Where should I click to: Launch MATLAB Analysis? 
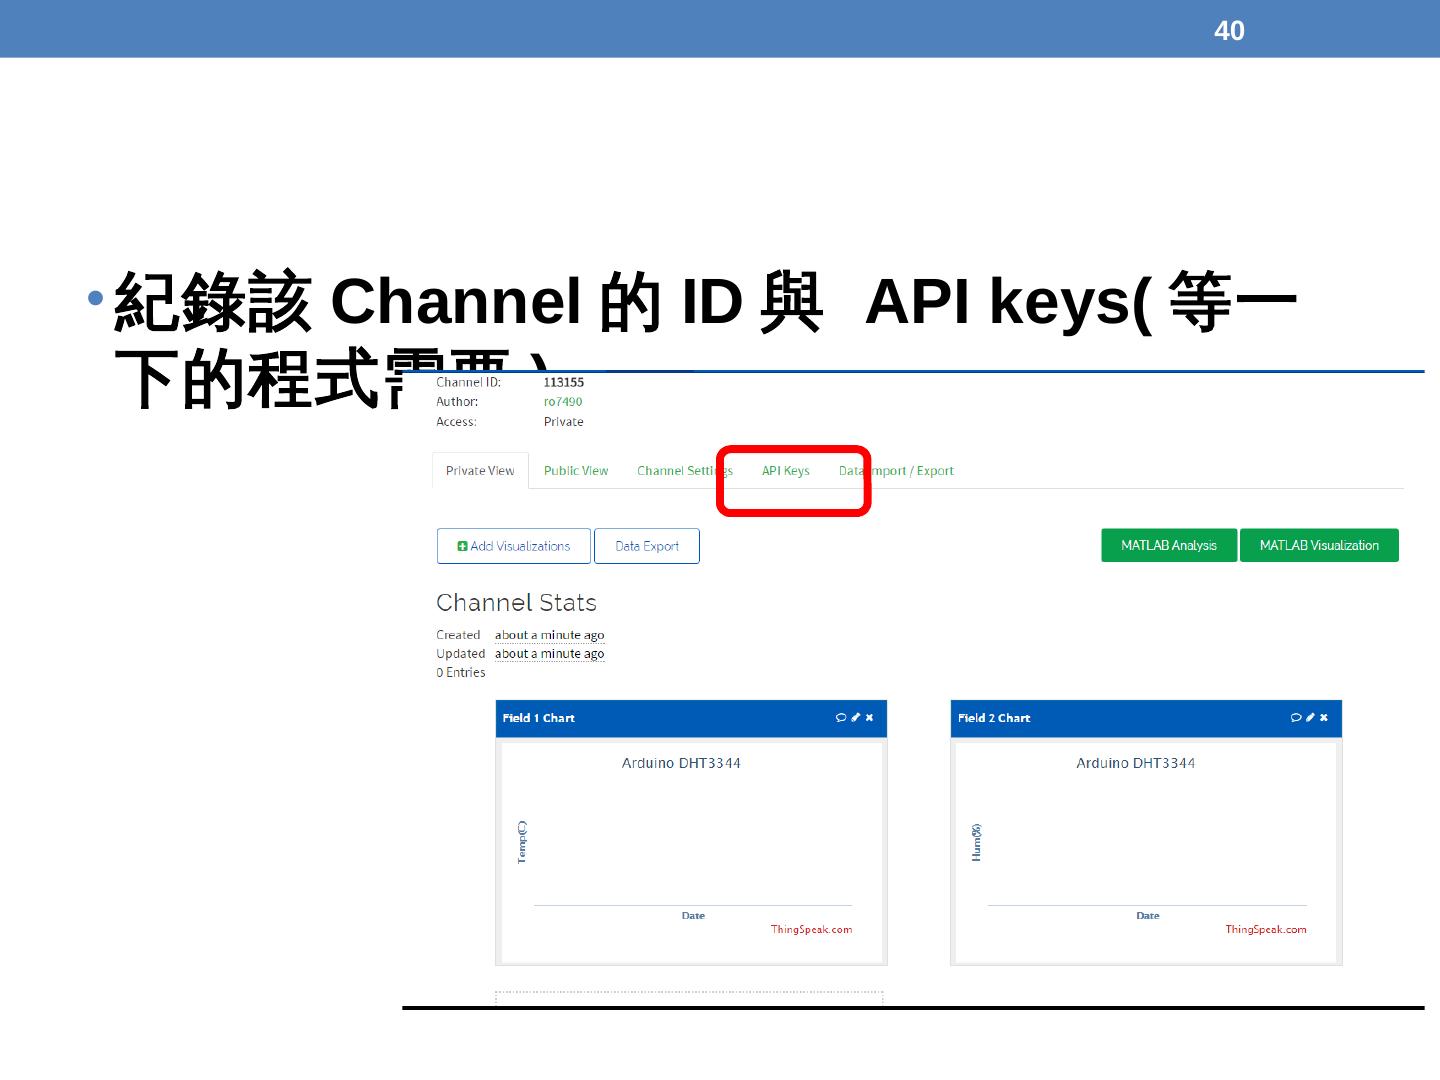click(x=1168, y=546)
